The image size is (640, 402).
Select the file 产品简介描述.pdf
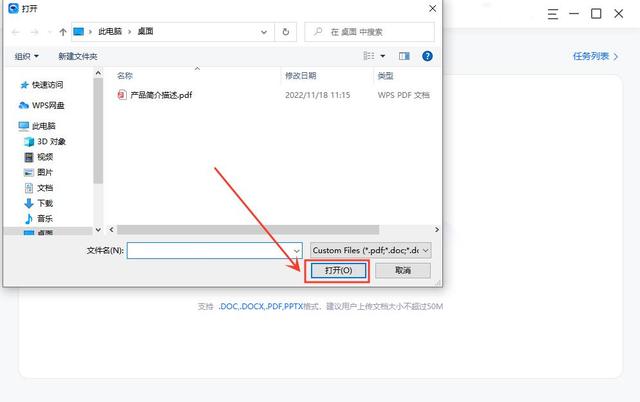pos(161,95)
